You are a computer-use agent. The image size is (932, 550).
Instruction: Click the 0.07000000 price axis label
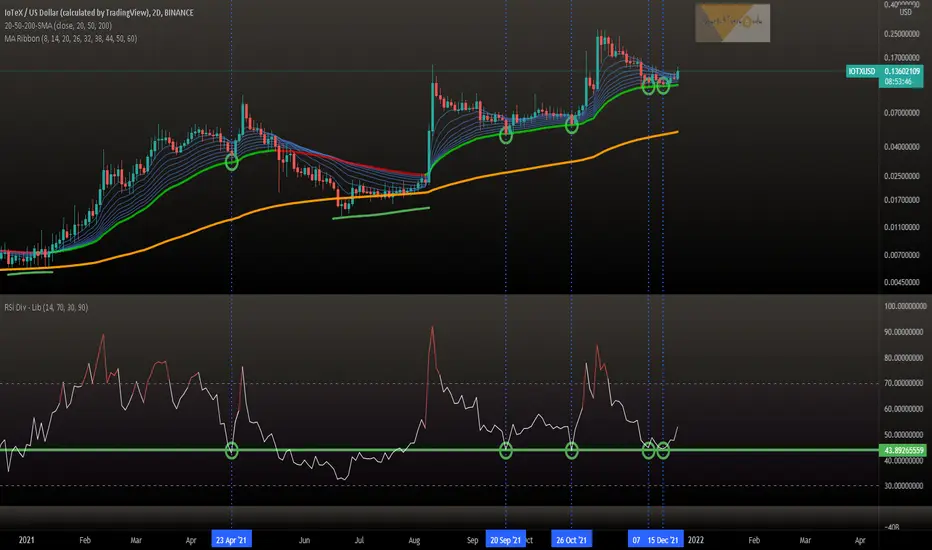(902, 112)
